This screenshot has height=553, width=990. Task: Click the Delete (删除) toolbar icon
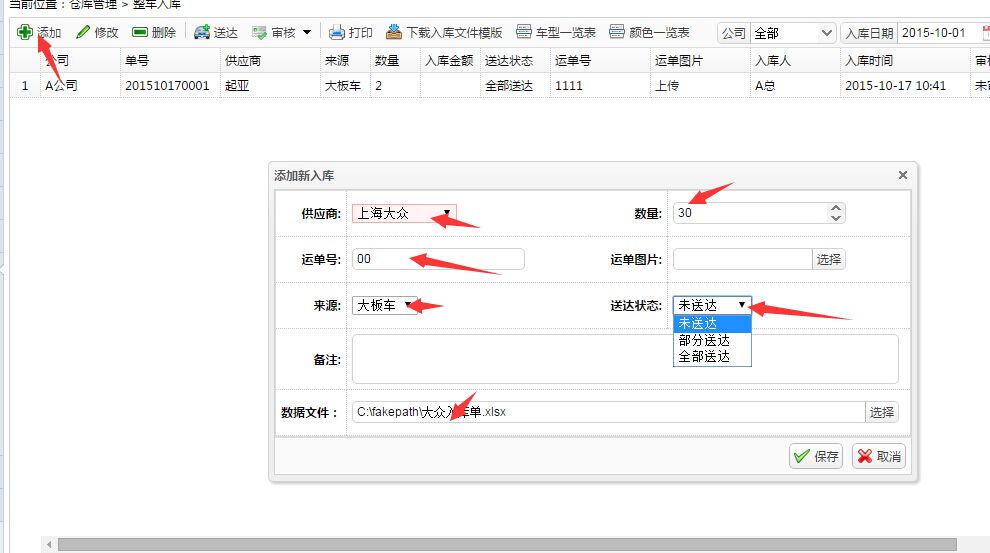140,33
